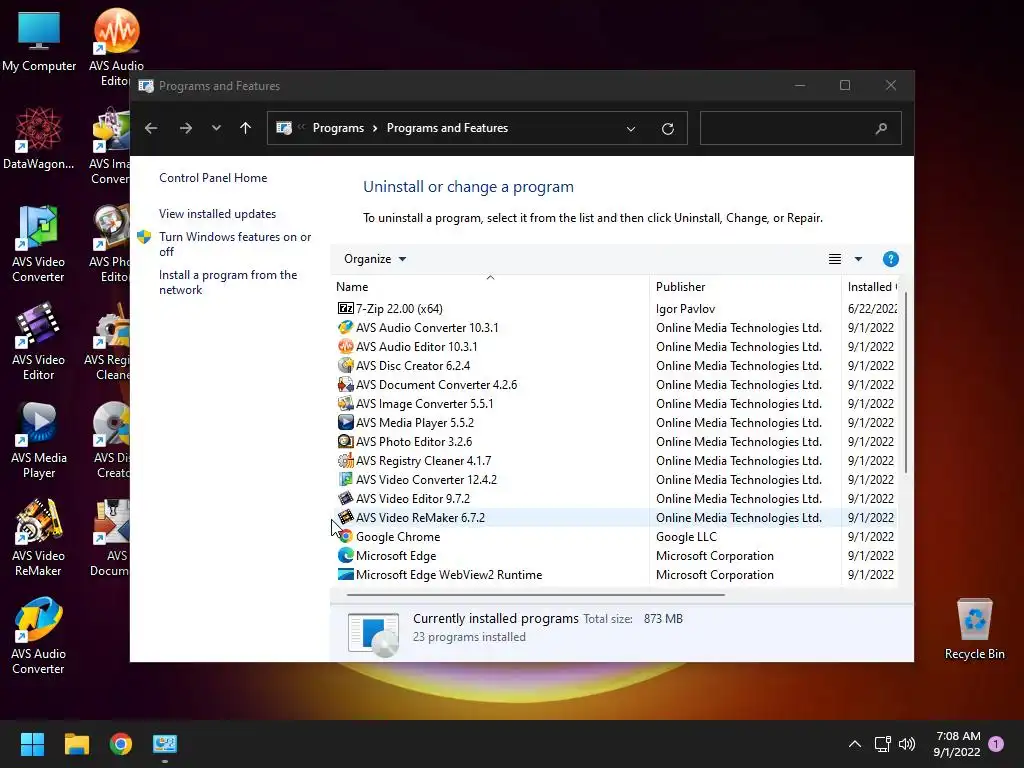
Task: Open File Explorer from taskbar
Action: (x=76, y=744)
